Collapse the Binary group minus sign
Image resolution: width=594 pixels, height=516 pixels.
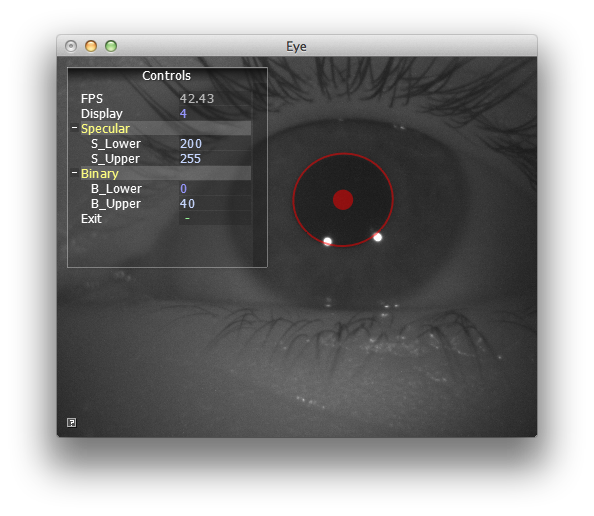coord(75,173)
